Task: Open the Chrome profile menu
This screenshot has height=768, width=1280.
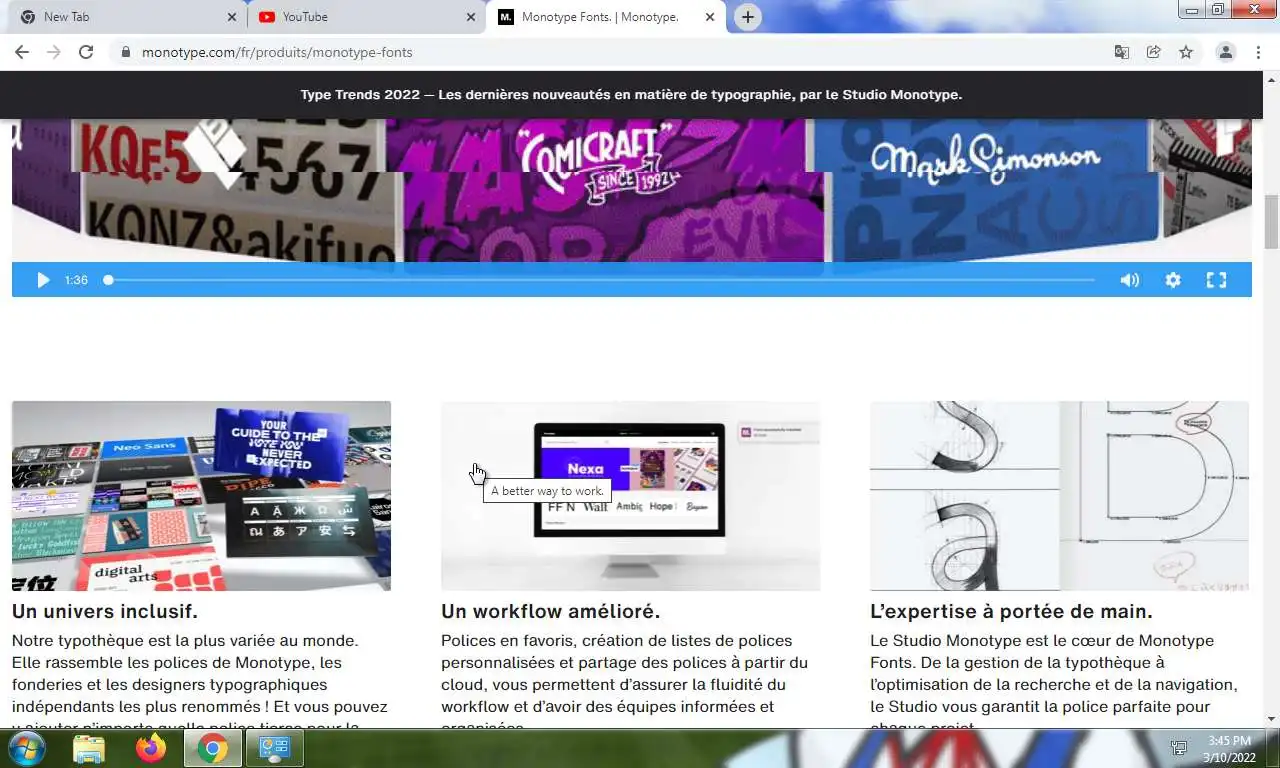Action: 1225,52
